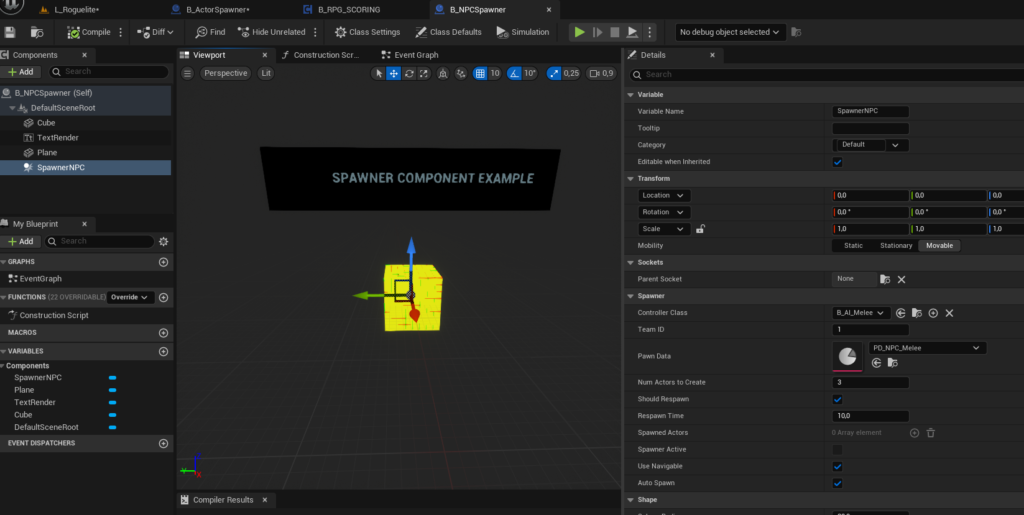Save the blueprint with the floppy disk icon
The width and height of the screenshot is (1024, 515).
[x=10, y=32]
